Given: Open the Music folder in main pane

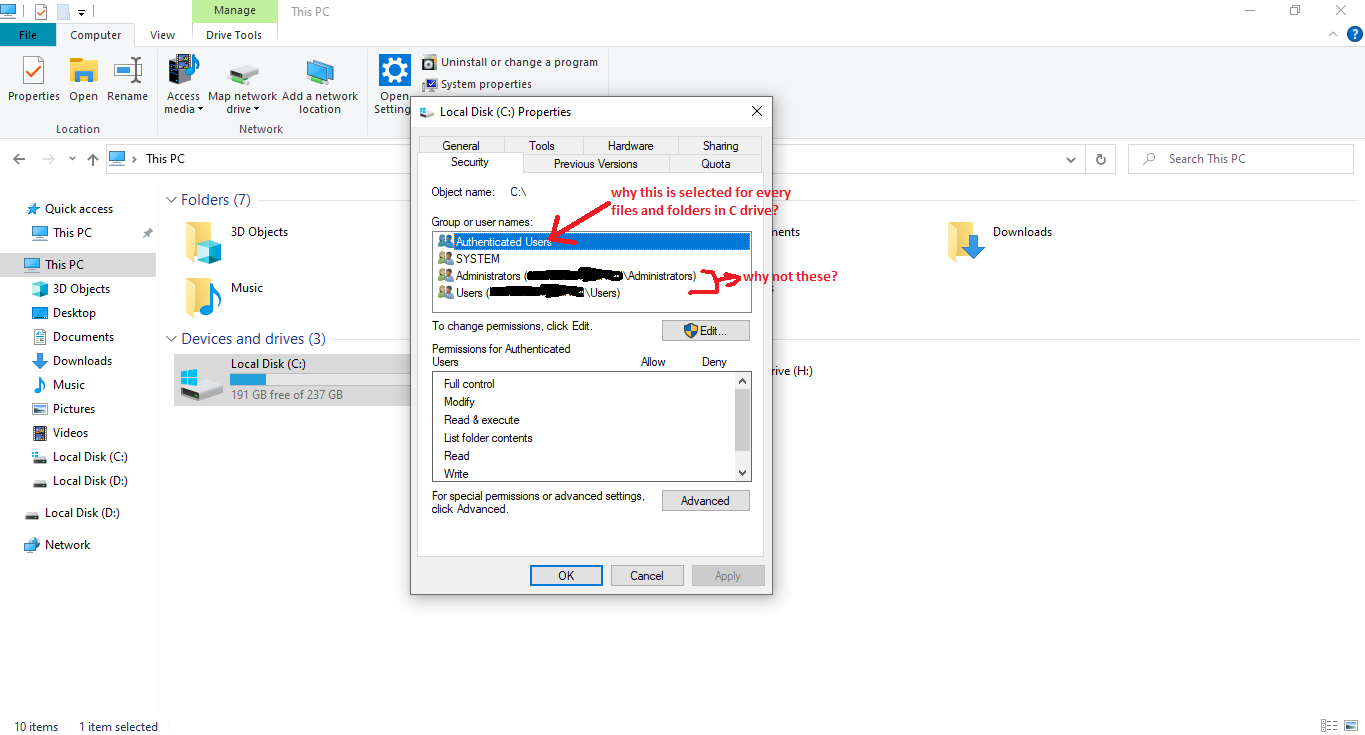Looking at the screenshot, I should 204,297.
